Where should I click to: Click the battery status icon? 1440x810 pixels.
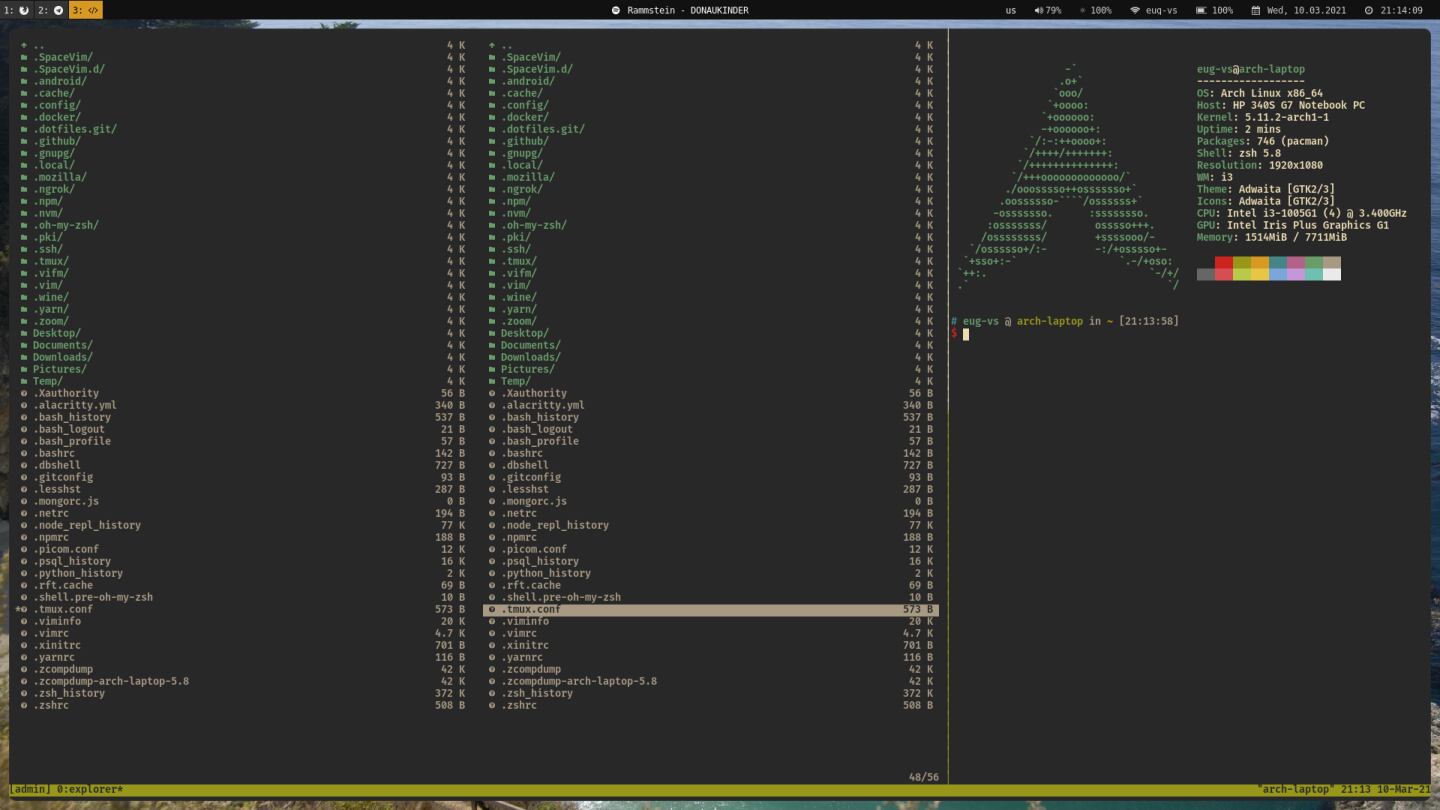click(1200, 10)
